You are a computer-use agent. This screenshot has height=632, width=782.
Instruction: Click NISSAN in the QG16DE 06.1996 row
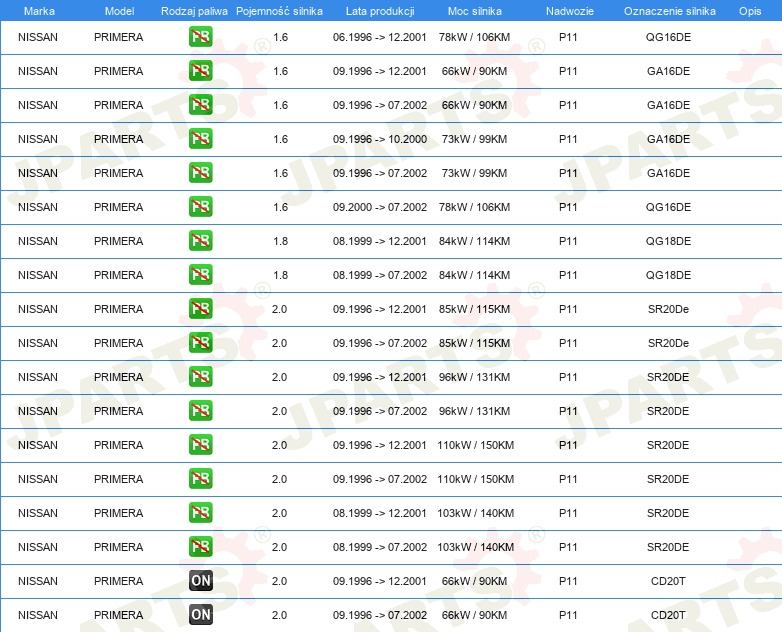point(38,37)
